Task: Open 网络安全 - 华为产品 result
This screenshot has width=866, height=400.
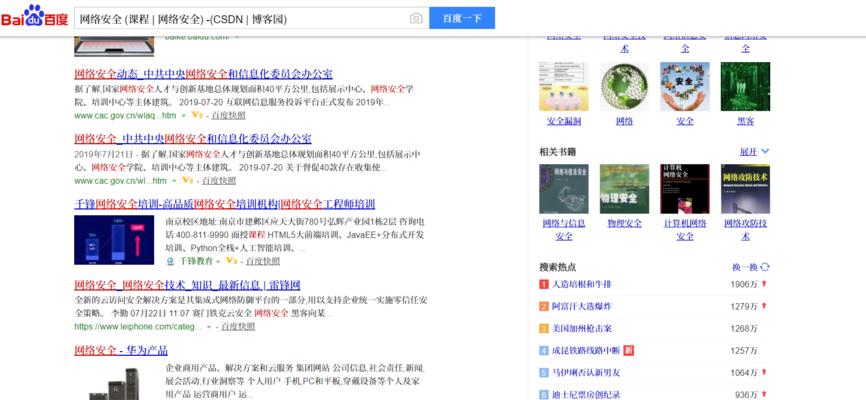Action: (x=121, y=351)
